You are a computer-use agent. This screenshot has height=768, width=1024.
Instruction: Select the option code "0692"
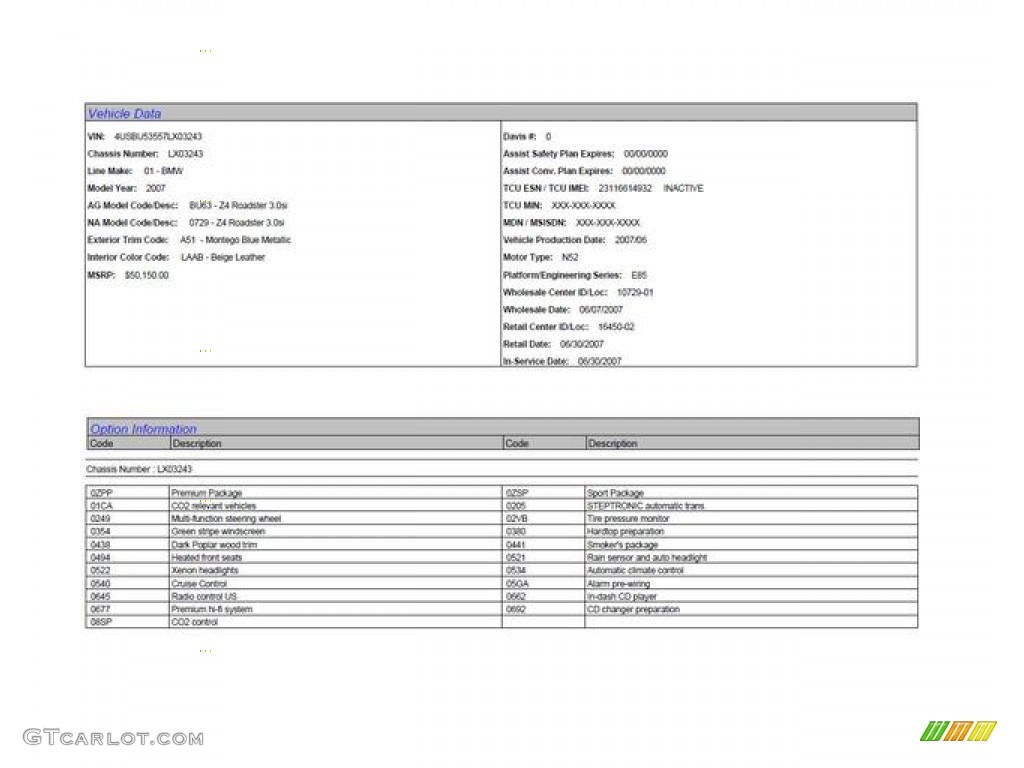[x=516, y=609]
